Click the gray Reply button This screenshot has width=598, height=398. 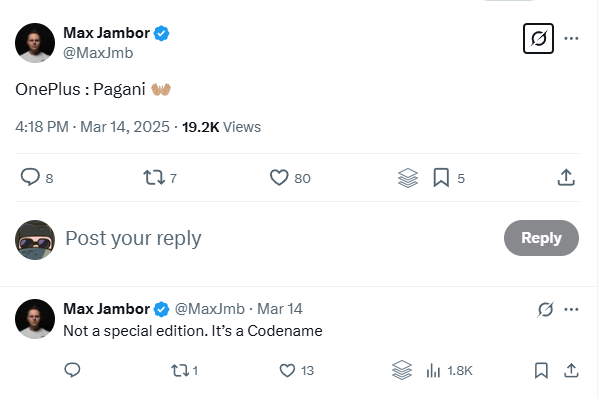click(x=541, y=238)
